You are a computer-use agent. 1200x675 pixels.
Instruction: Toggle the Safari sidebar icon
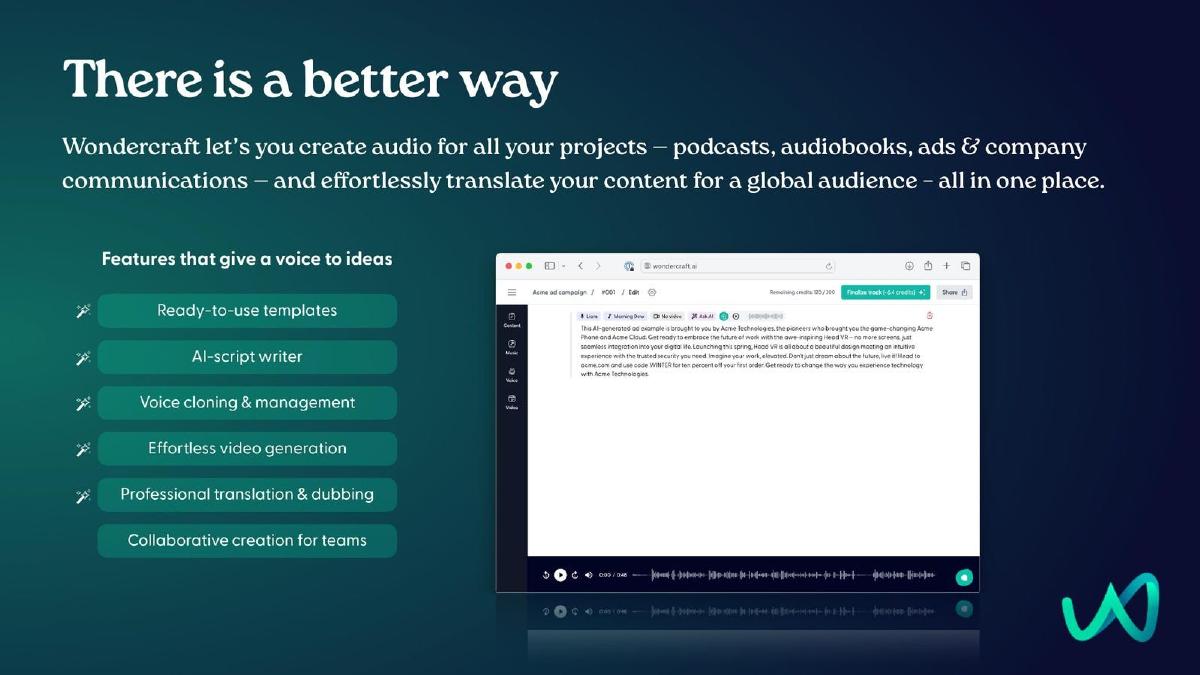point(549,266)
